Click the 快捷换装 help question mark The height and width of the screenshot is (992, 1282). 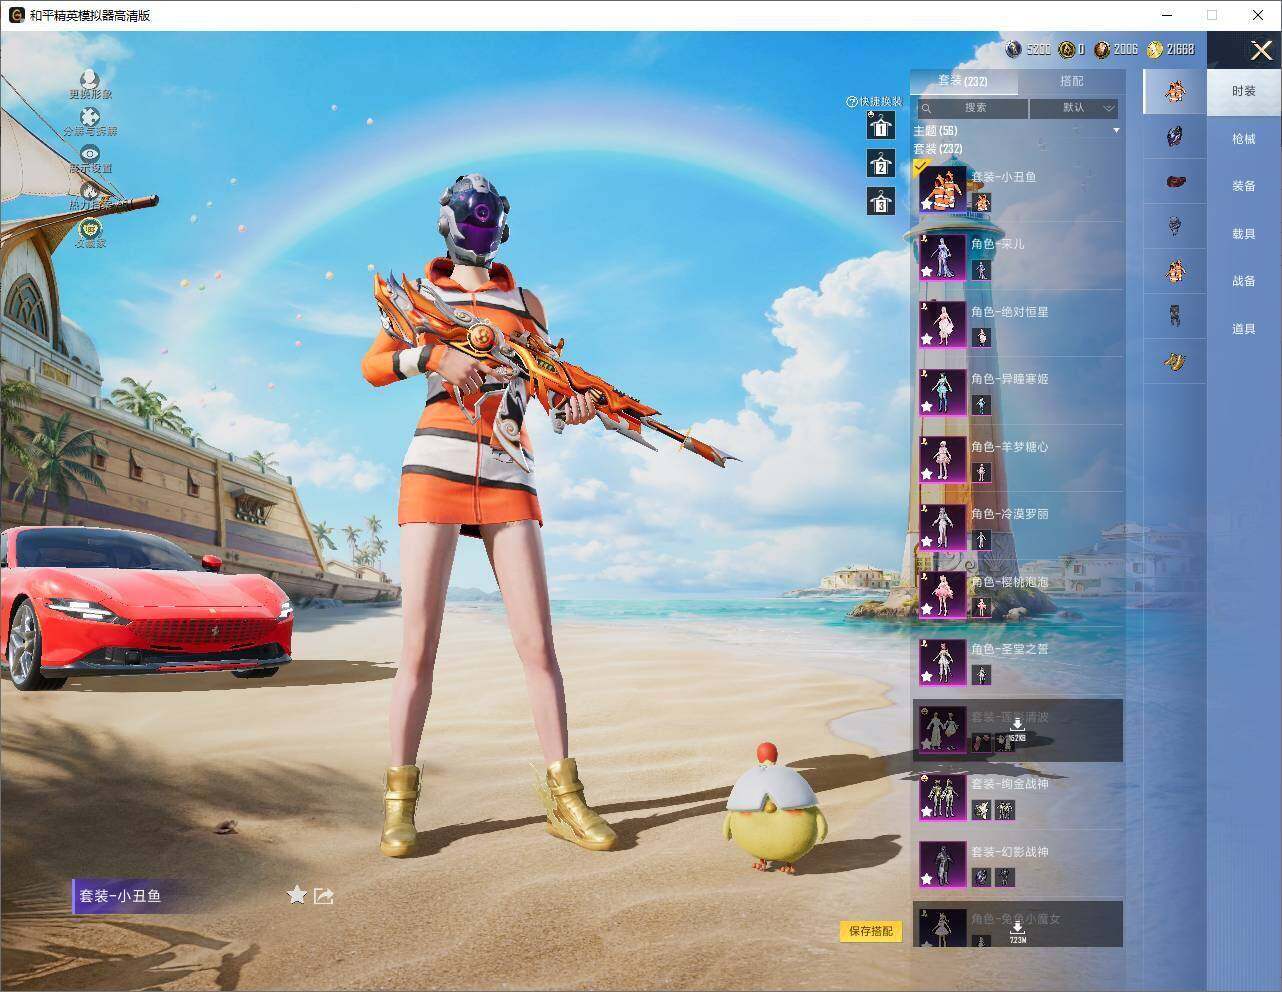point(852,102)
